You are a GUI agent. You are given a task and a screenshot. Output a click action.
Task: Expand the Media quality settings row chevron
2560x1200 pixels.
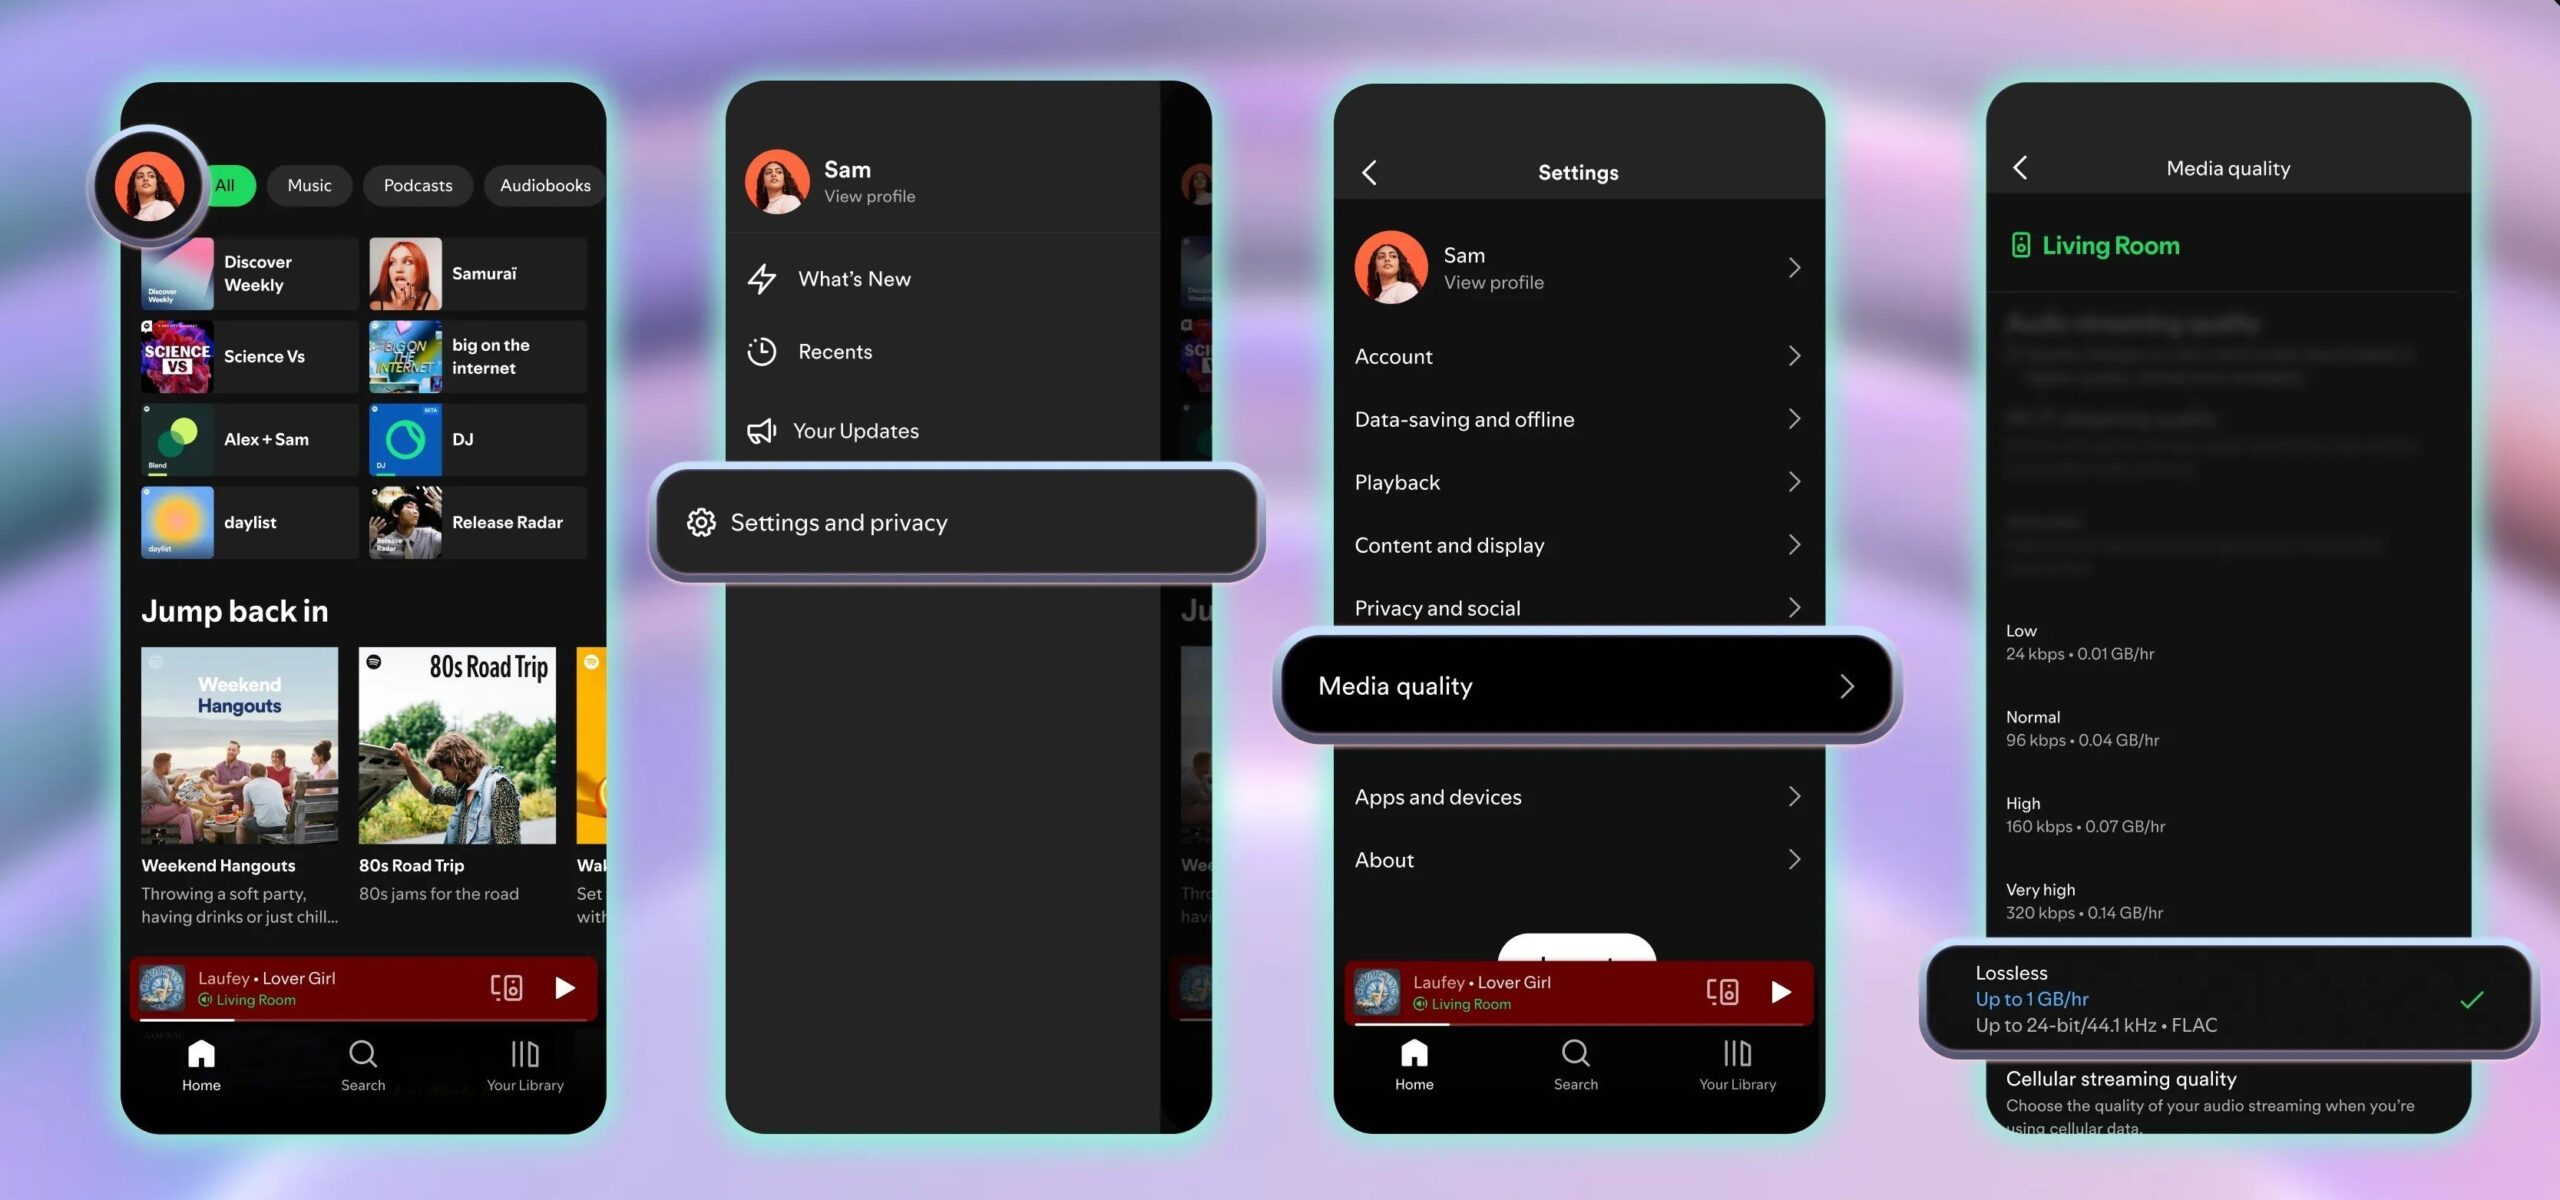coord(1846,686)
